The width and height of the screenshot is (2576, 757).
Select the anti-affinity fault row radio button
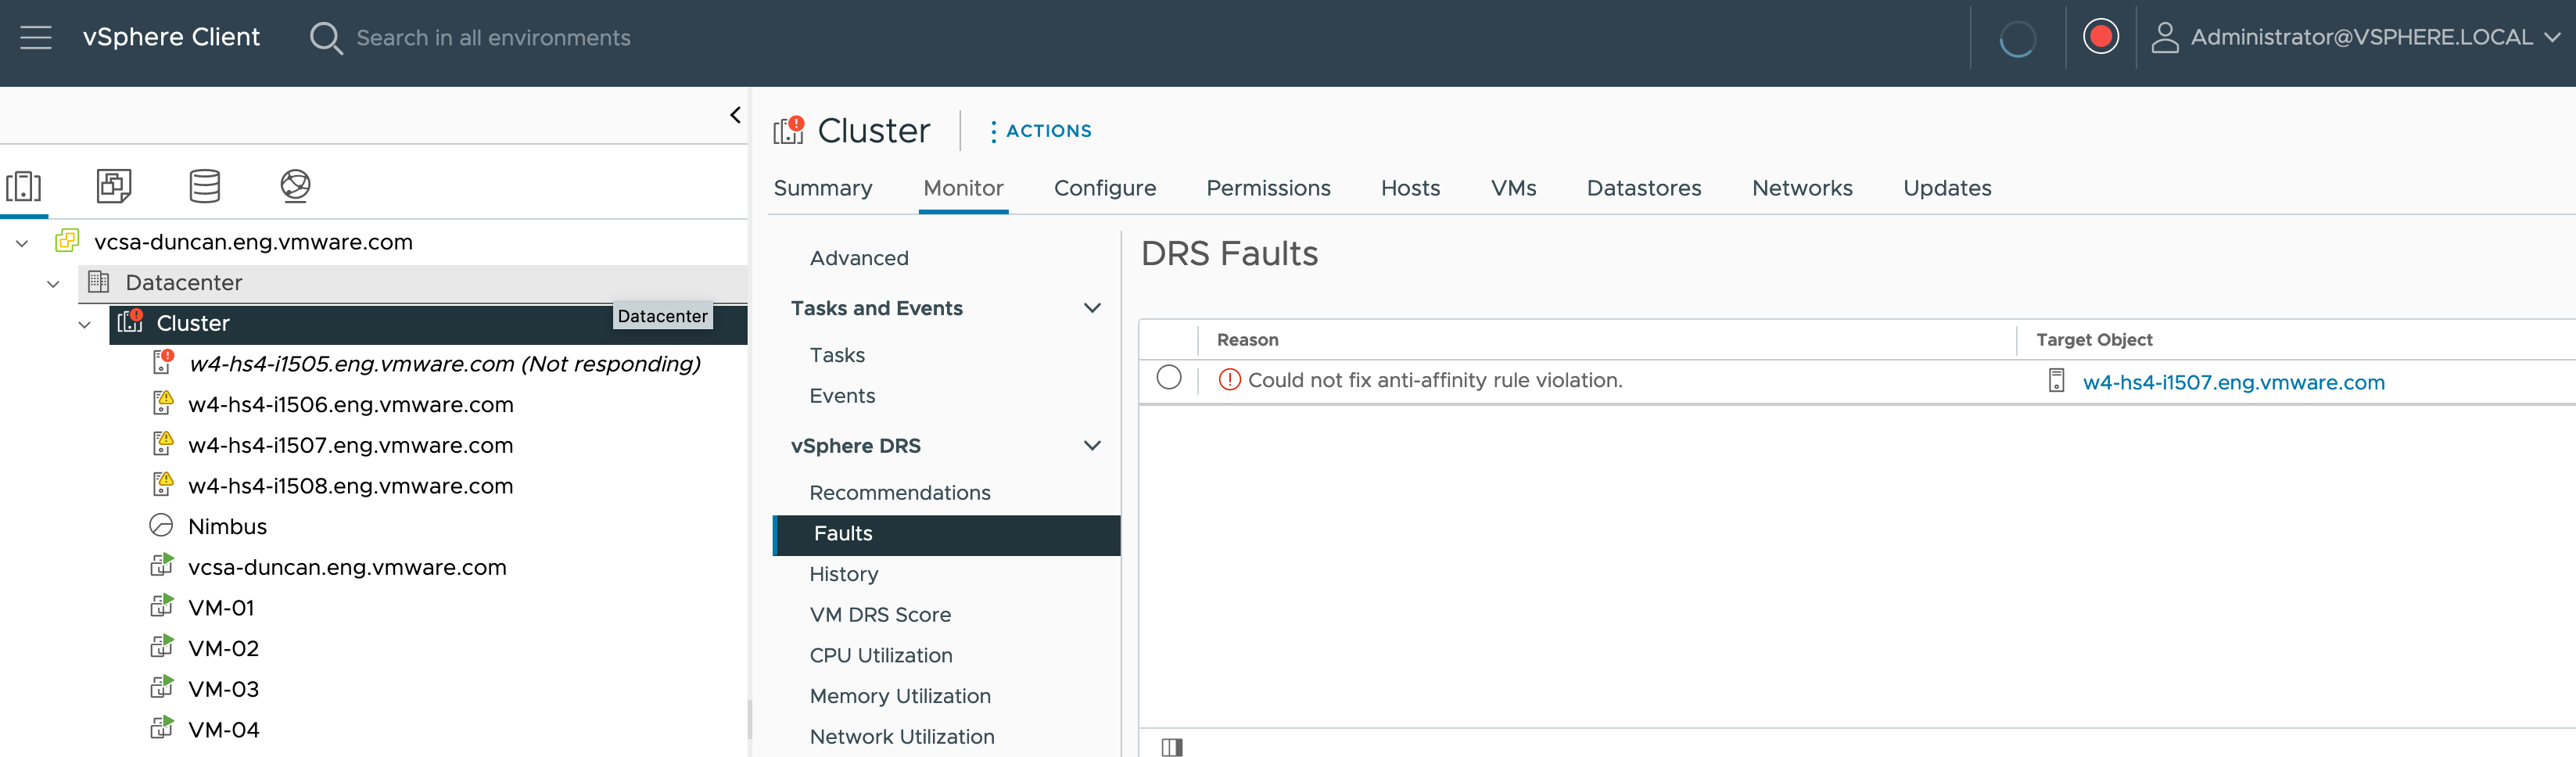point(1168,378)
